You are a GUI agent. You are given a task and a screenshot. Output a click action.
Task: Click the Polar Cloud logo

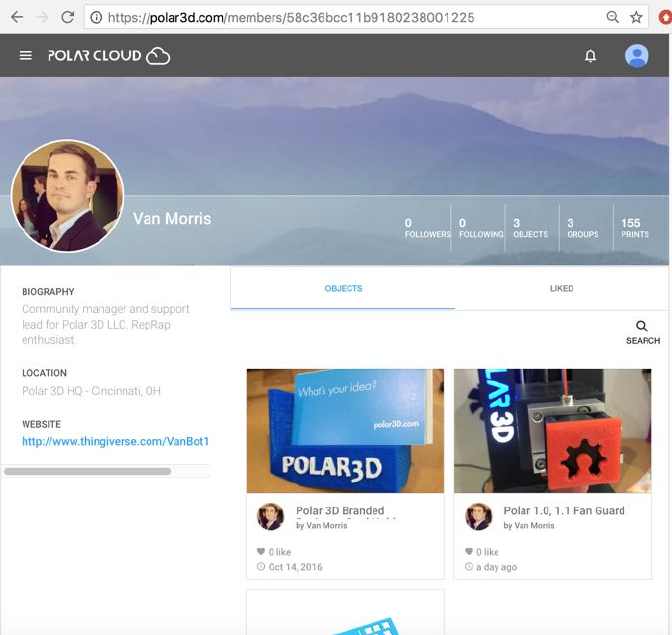[x=109, y=56]
